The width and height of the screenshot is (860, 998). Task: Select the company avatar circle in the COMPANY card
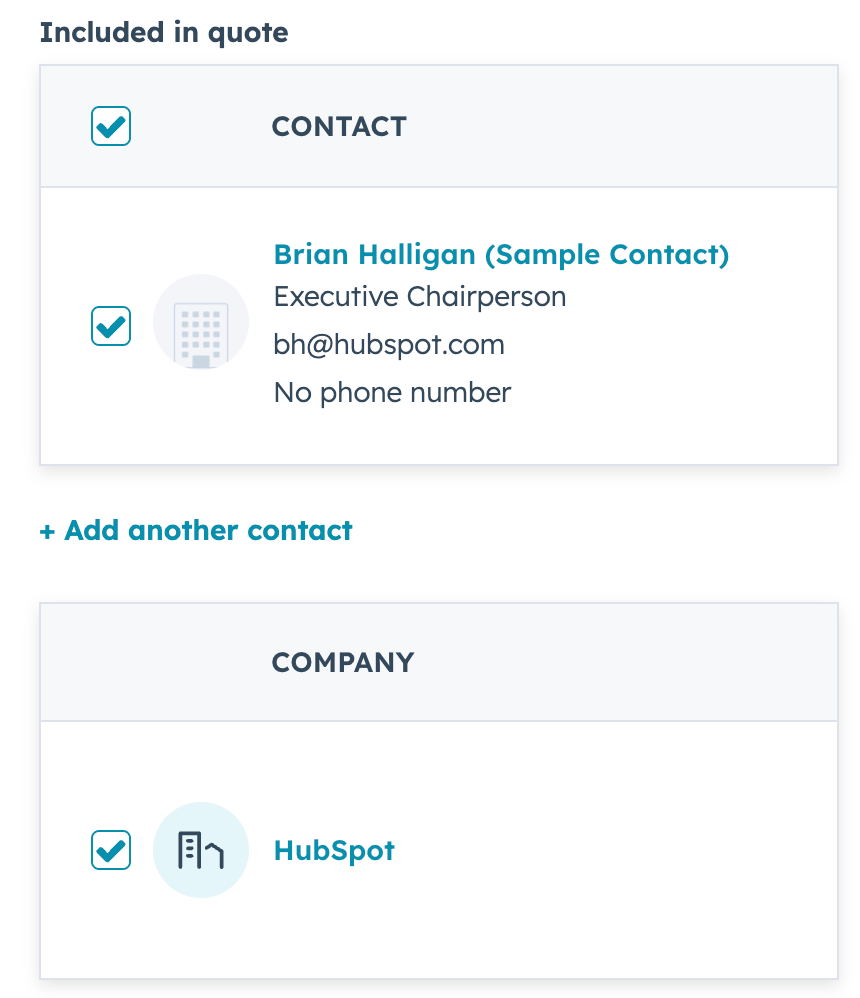click(x=200, y=850)
